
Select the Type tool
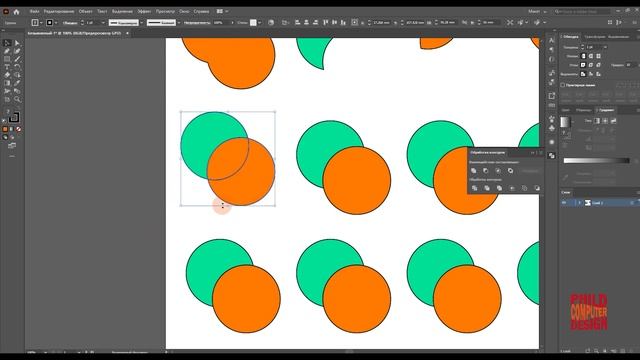point(7,67)
